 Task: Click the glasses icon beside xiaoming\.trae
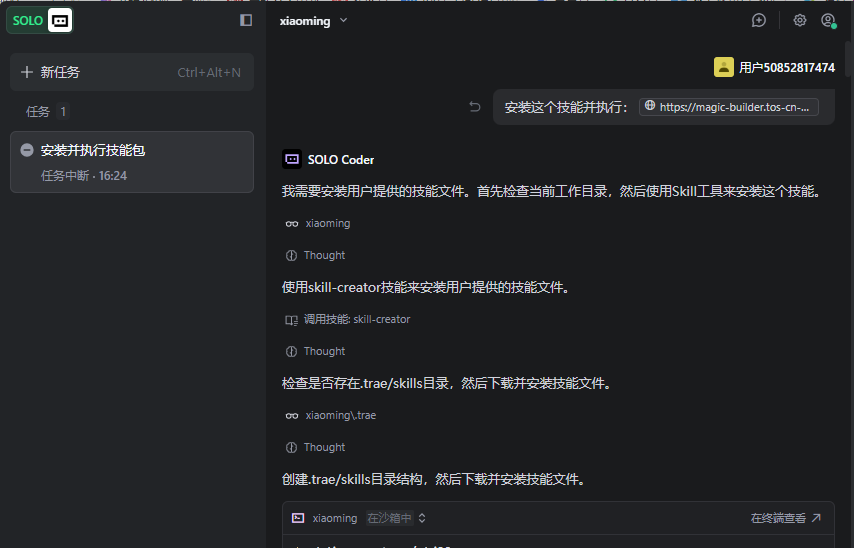(292, 416)
